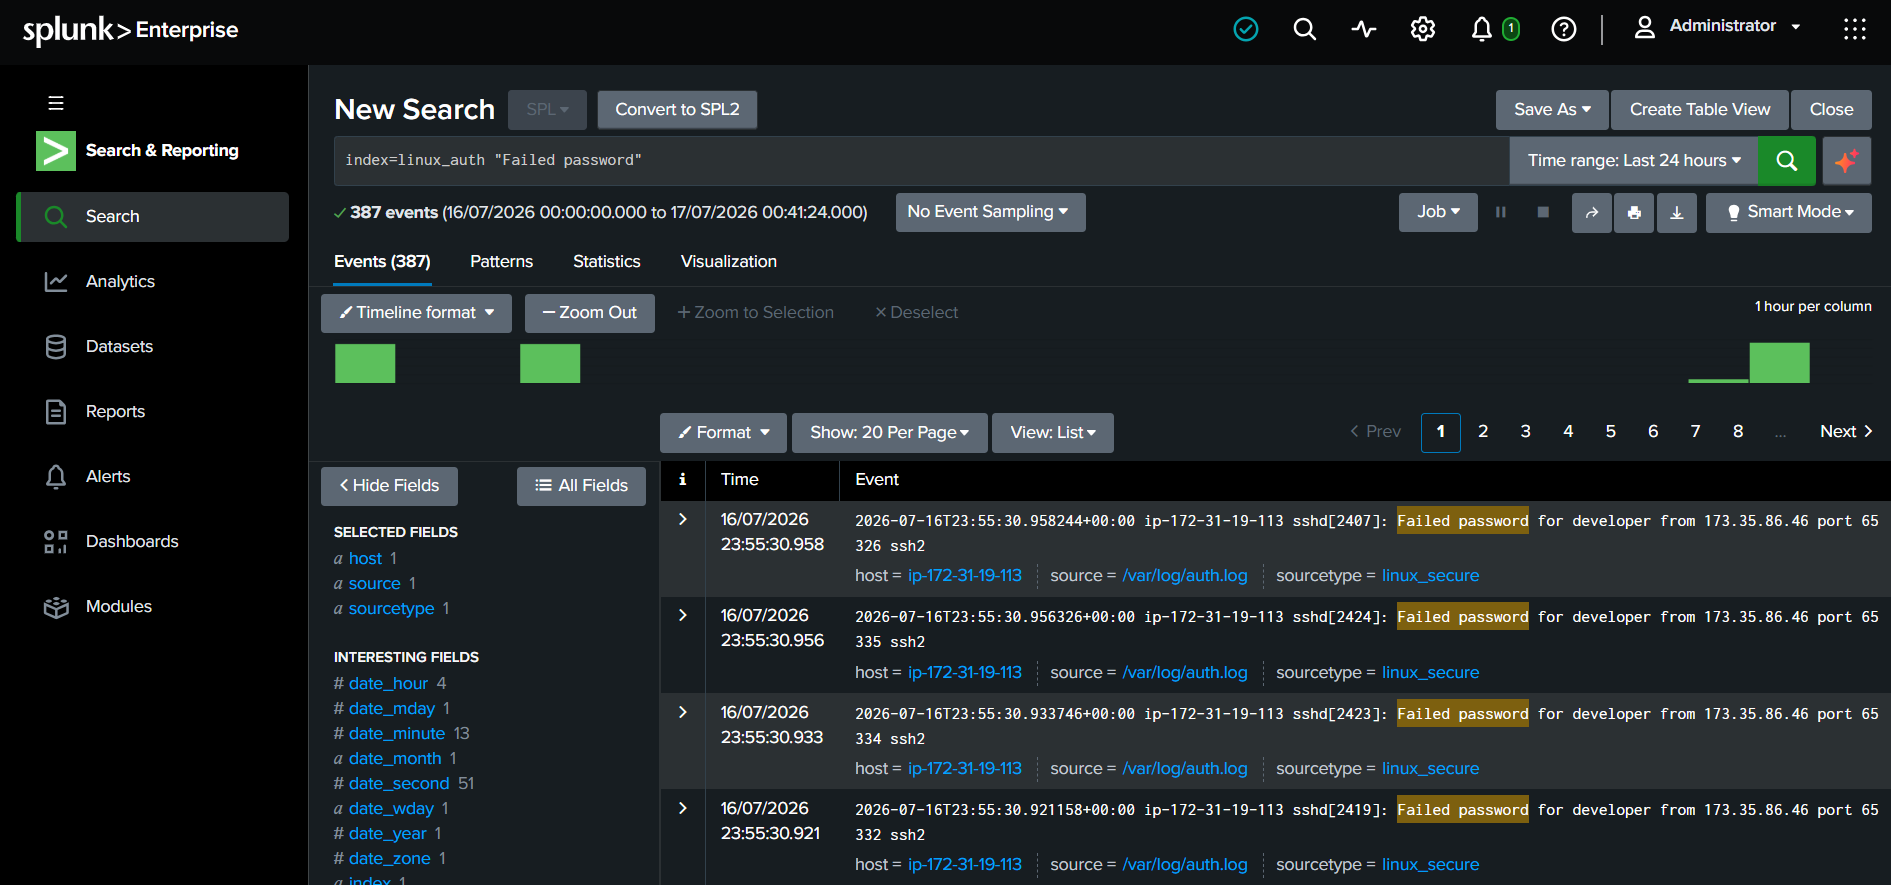
Task: Open Modules in the sidebar
Action: [119, 607]
